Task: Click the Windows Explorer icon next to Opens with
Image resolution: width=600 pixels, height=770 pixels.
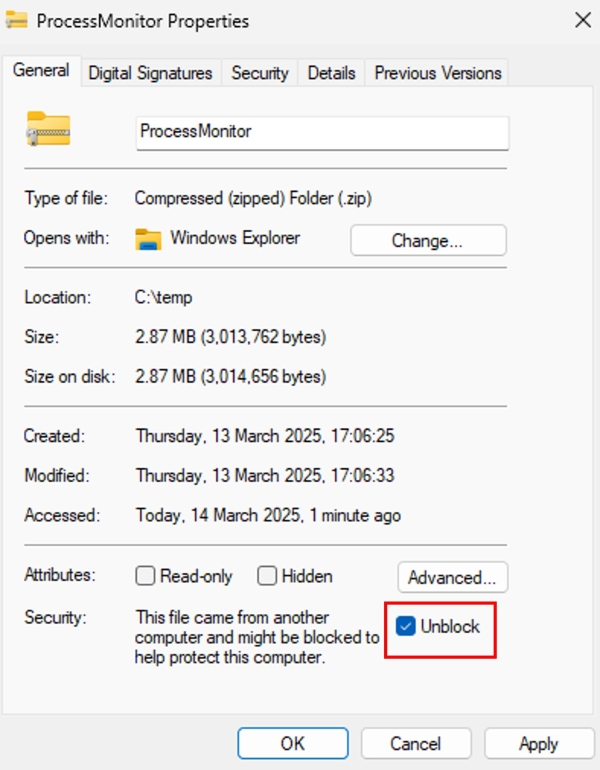Action: (x=148, y=239)
